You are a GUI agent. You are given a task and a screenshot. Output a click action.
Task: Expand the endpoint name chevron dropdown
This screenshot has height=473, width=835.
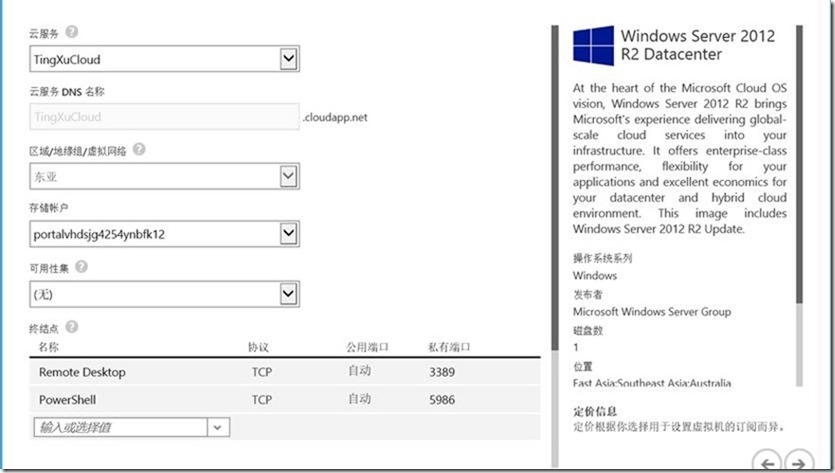pos(218,427)
